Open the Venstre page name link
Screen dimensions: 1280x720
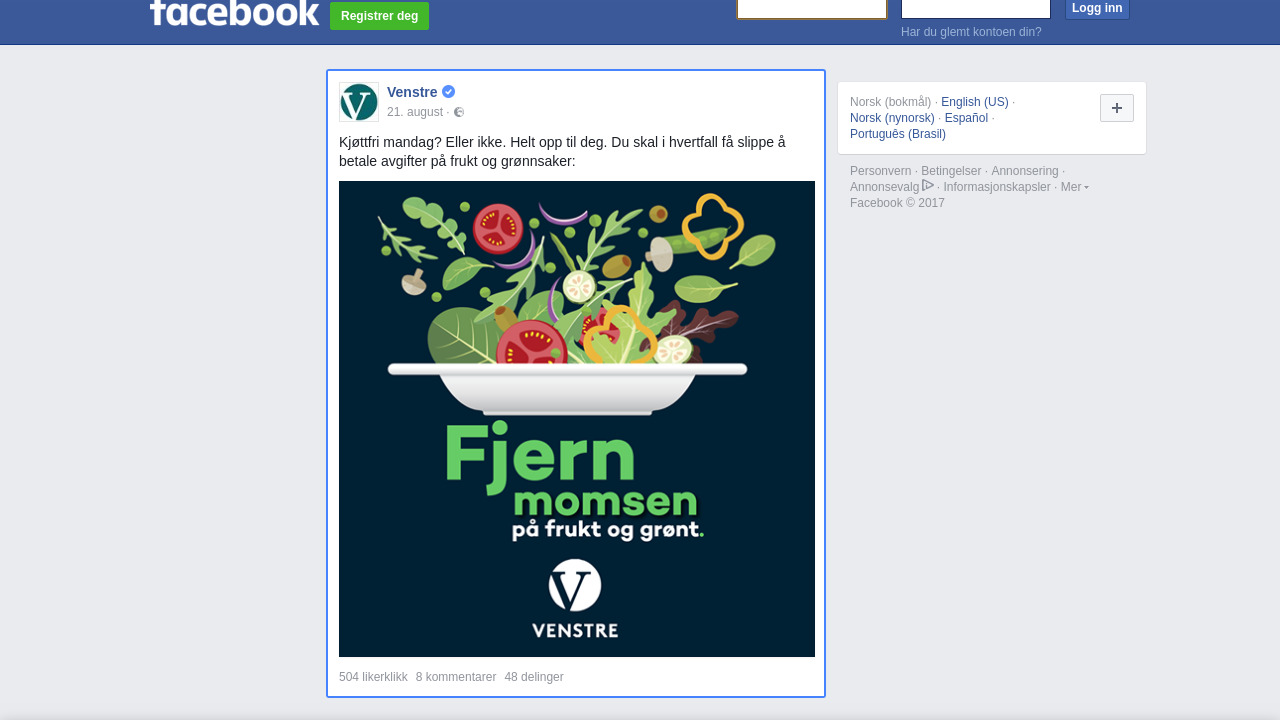tap(412, 92)
